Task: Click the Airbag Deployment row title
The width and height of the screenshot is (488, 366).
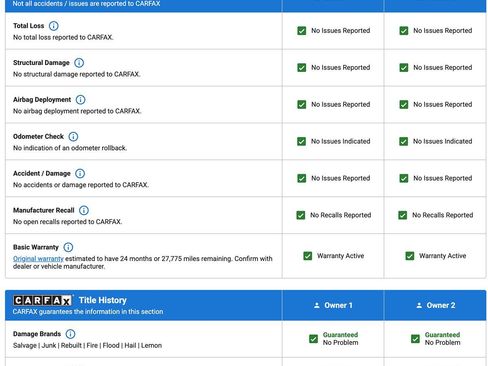Action: pyautogui.click(x=42, y=100)
